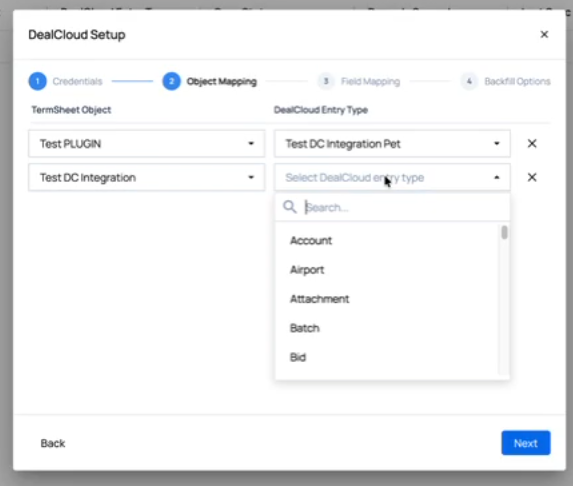This screenshot has width=573, height=486.
Task: Close the DealCloud Setup dialog
Action: coord(544,34)
